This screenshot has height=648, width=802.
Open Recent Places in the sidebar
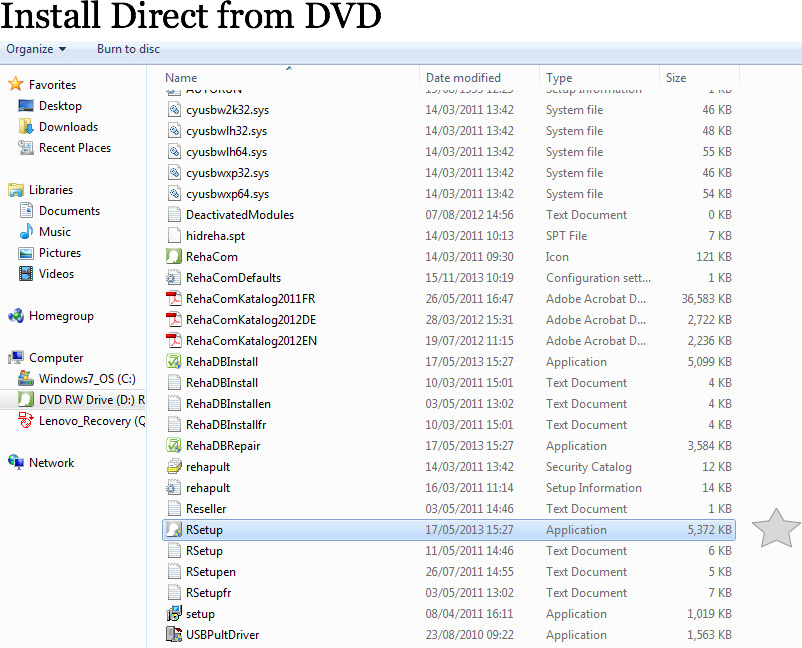(x=75, y=148)
